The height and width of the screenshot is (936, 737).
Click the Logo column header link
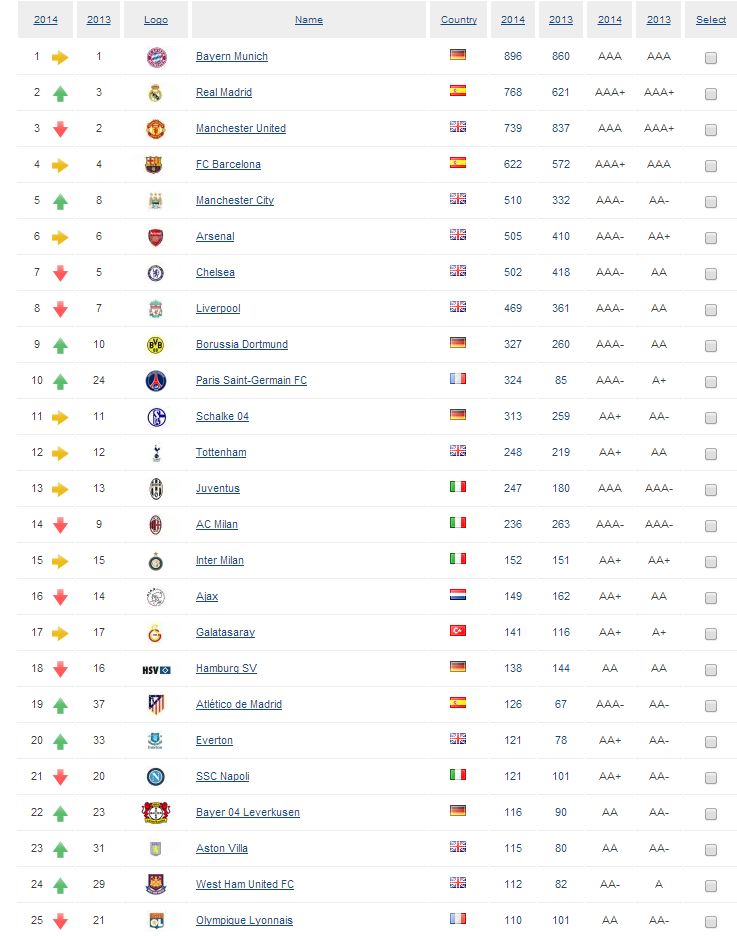[x=156, y=20]
